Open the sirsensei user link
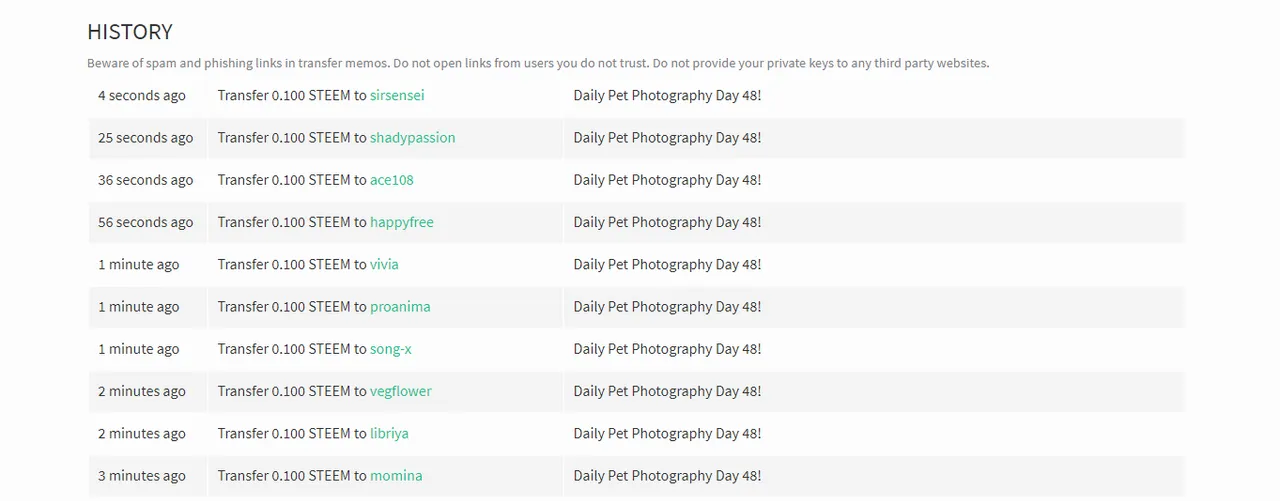The image size is (1280, 501). tap(397, 96)
